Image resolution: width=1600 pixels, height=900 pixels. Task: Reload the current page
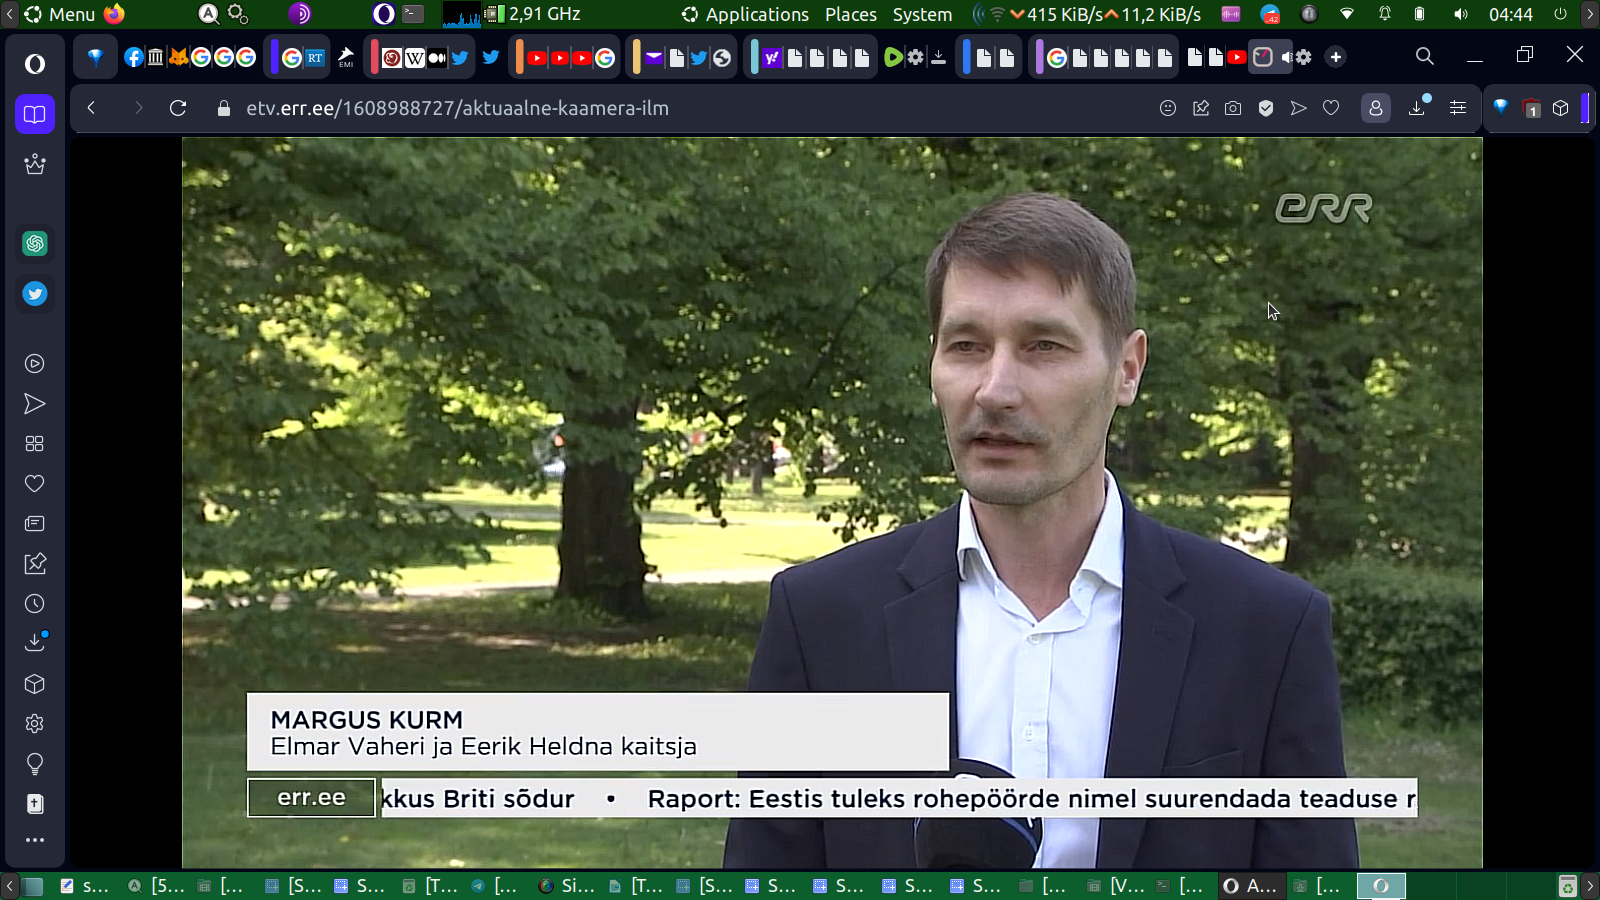178,108
